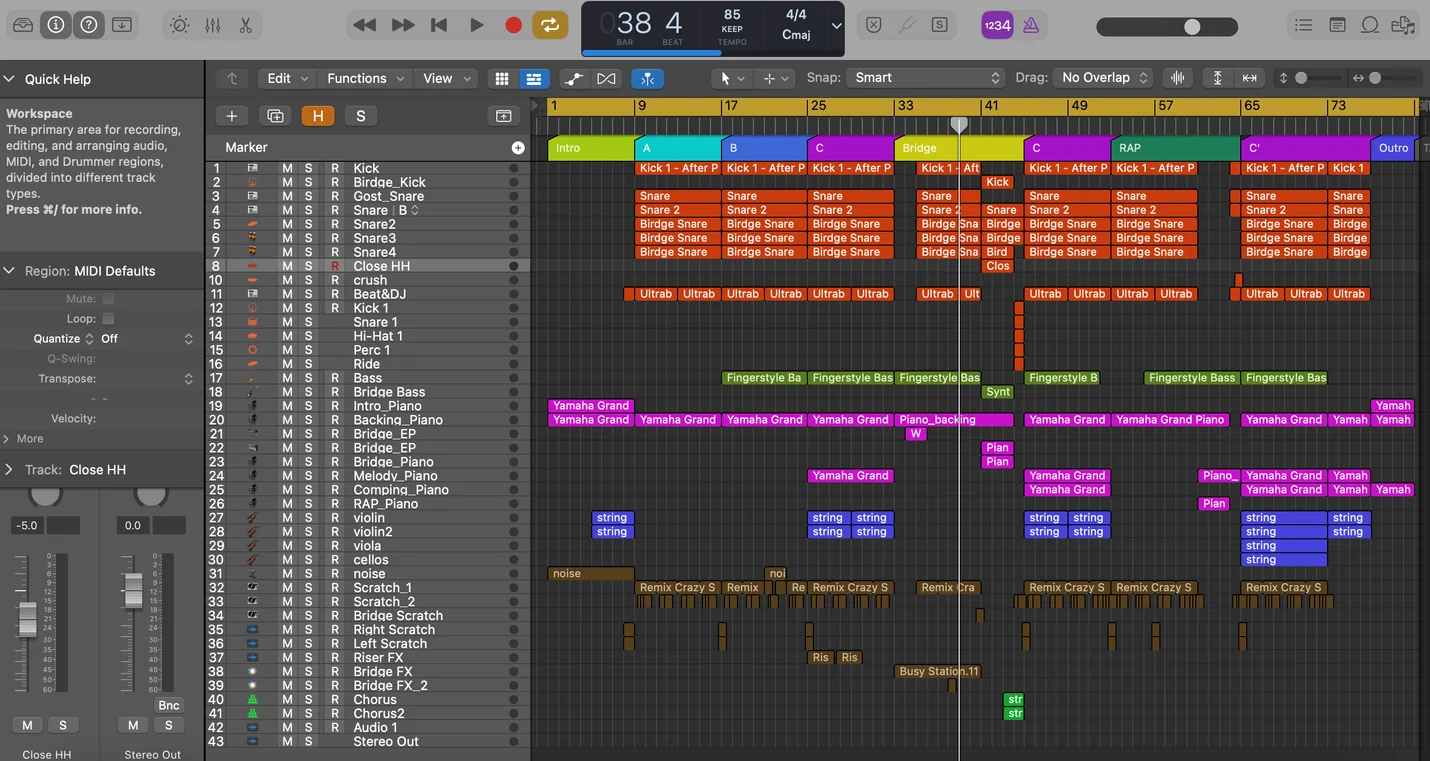Open the Mixer faders icon
Screen dimensions: 1430x761
point(212,25)
